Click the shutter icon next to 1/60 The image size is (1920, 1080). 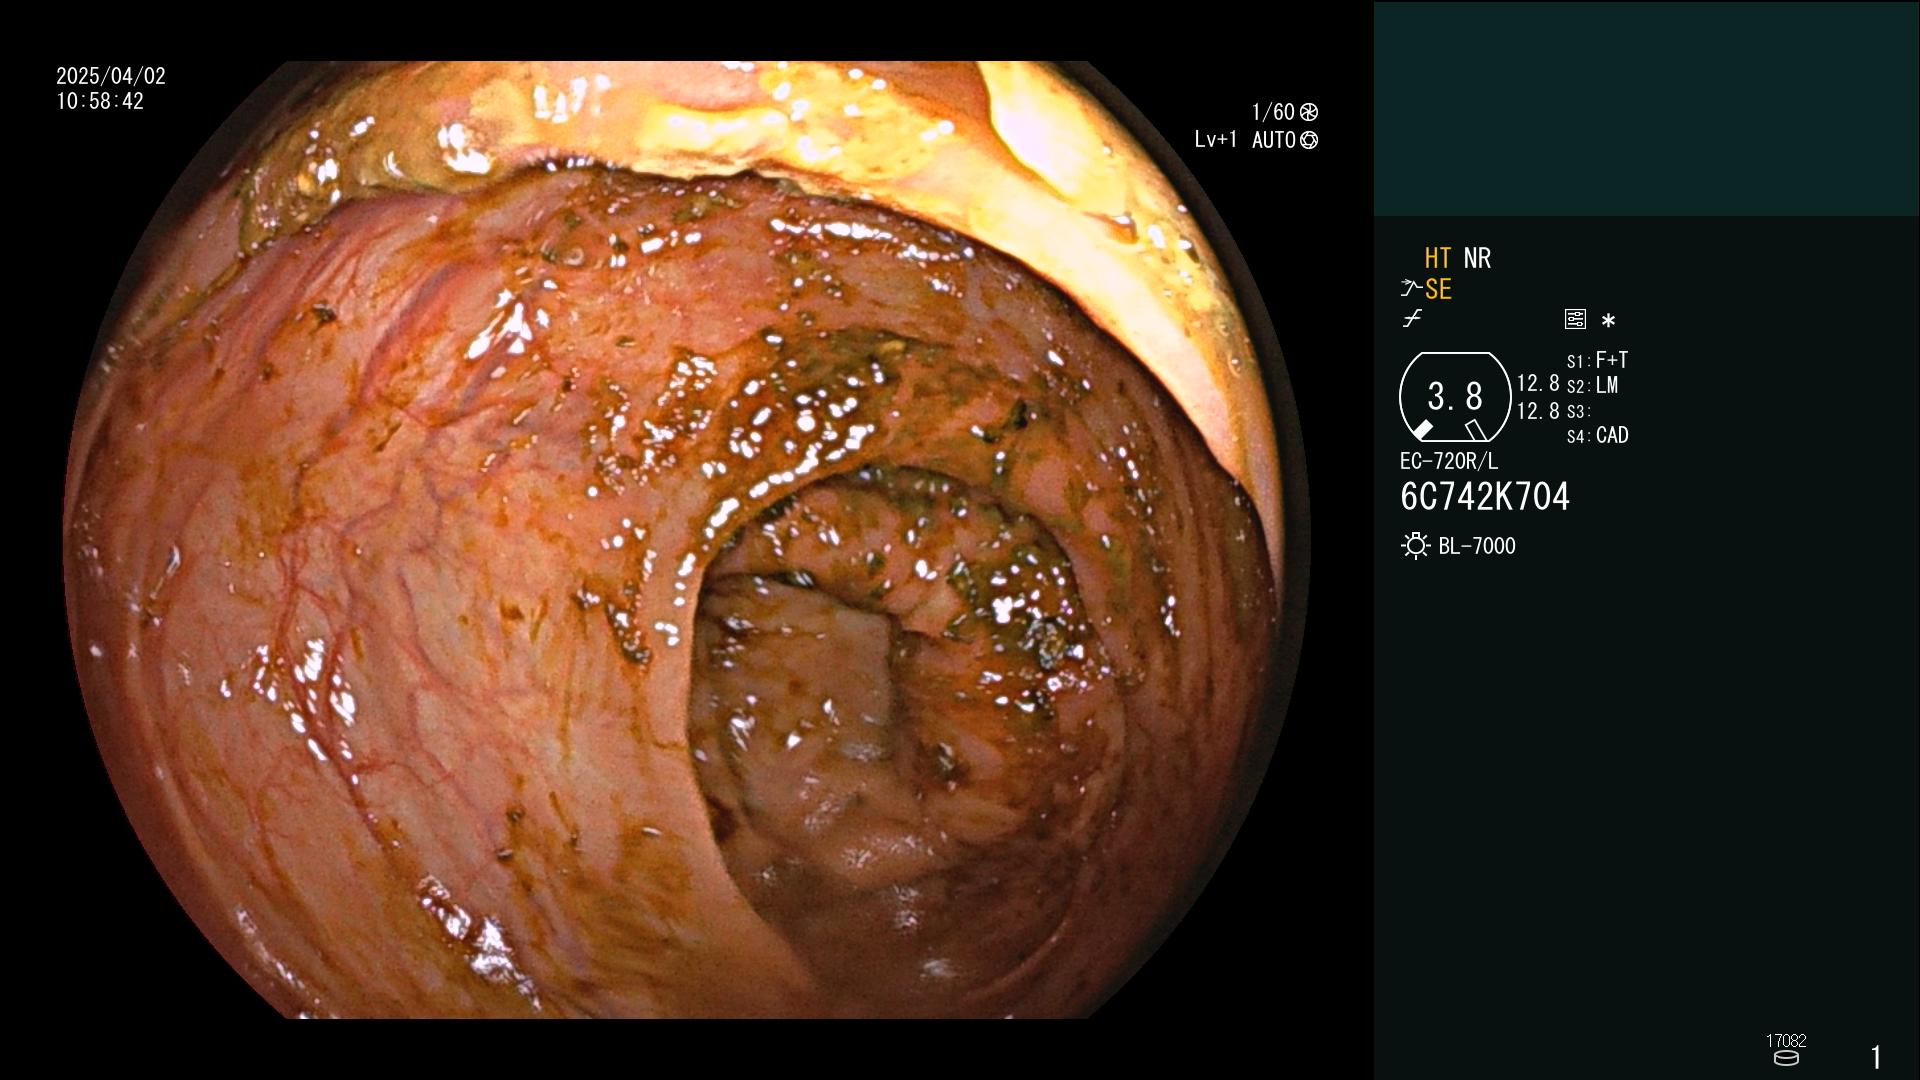point(1309,112)
